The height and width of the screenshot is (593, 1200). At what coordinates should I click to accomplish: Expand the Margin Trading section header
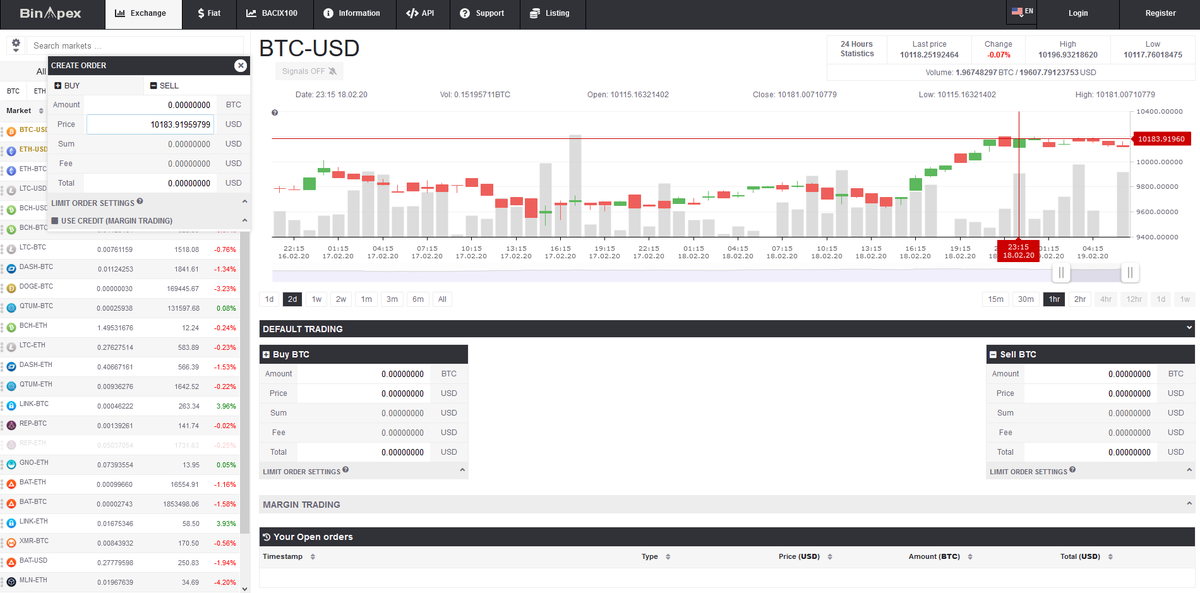coord(726,505)
